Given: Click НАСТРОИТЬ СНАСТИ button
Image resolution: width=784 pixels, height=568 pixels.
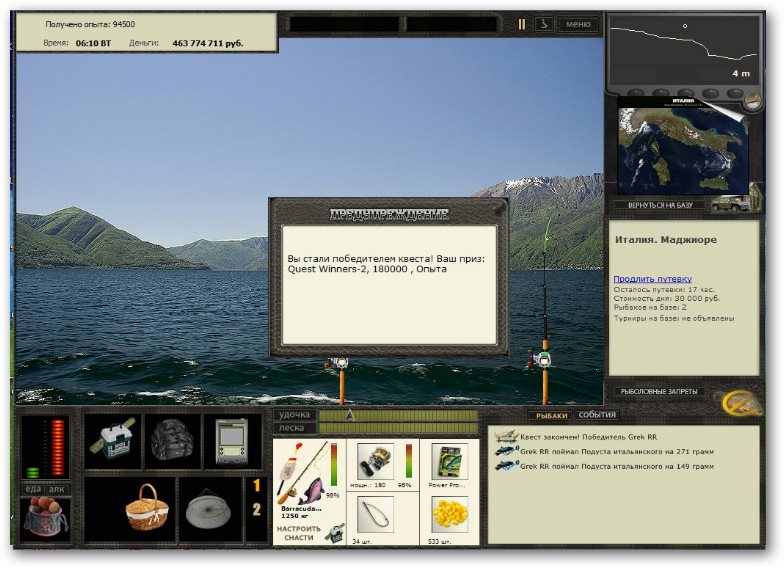Looking at the screenshot, I should (x=298, y=533).
